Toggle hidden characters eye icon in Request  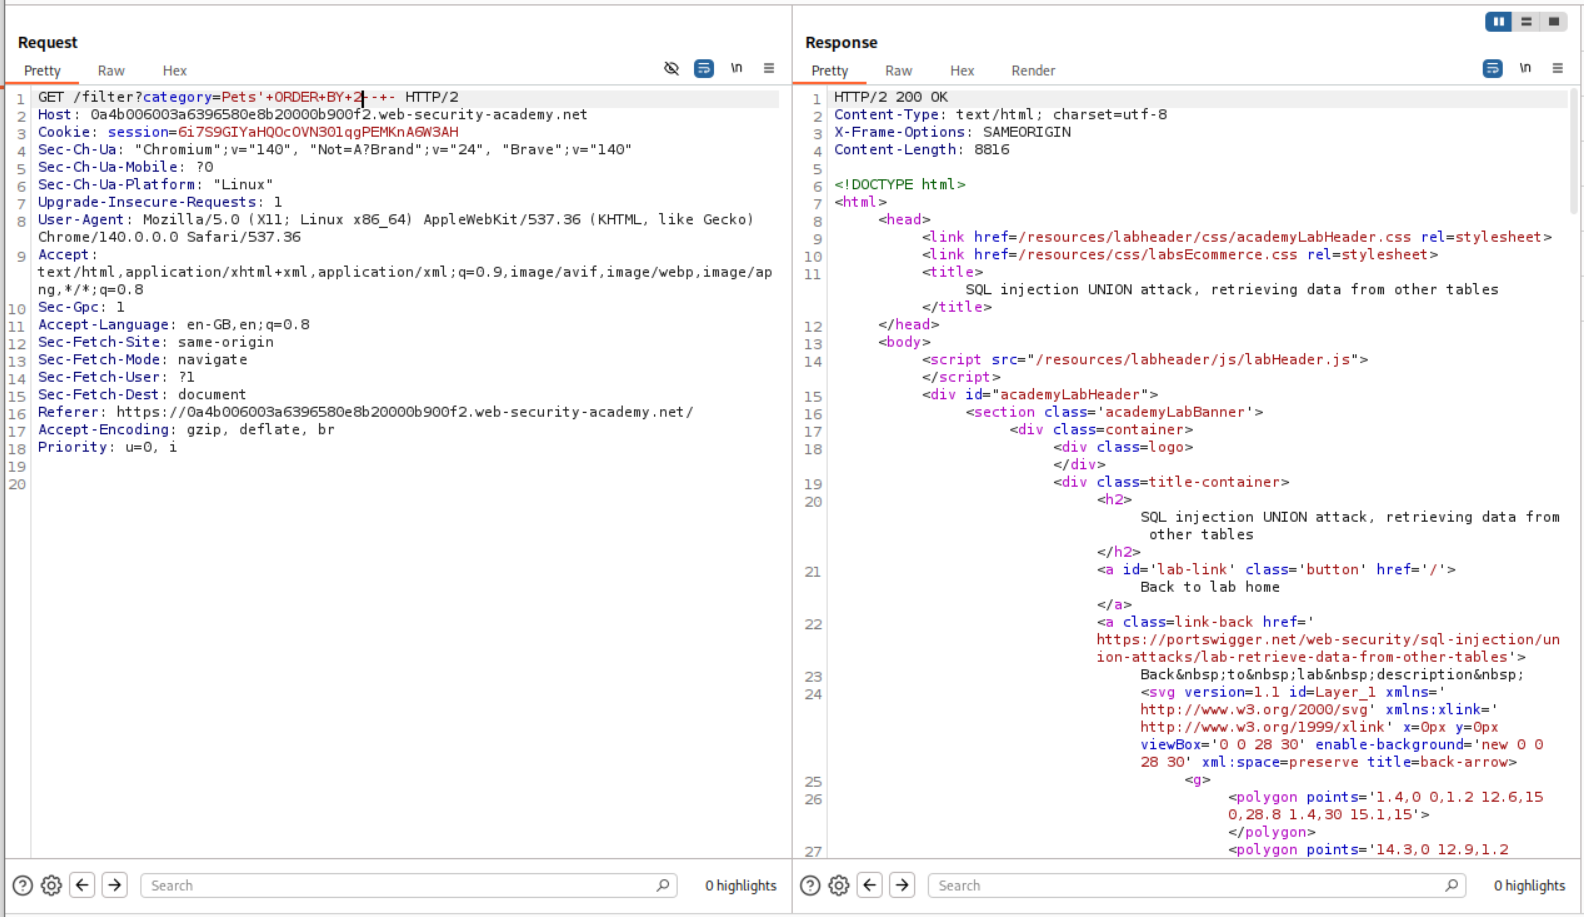coord(671,69)
